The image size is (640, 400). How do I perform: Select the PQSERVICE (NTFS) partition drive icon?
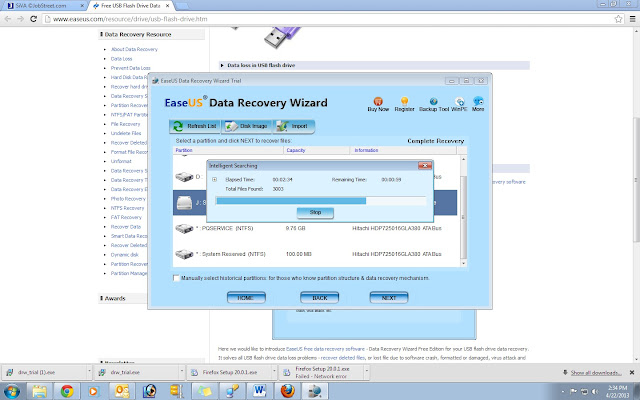tap(184, 228)
